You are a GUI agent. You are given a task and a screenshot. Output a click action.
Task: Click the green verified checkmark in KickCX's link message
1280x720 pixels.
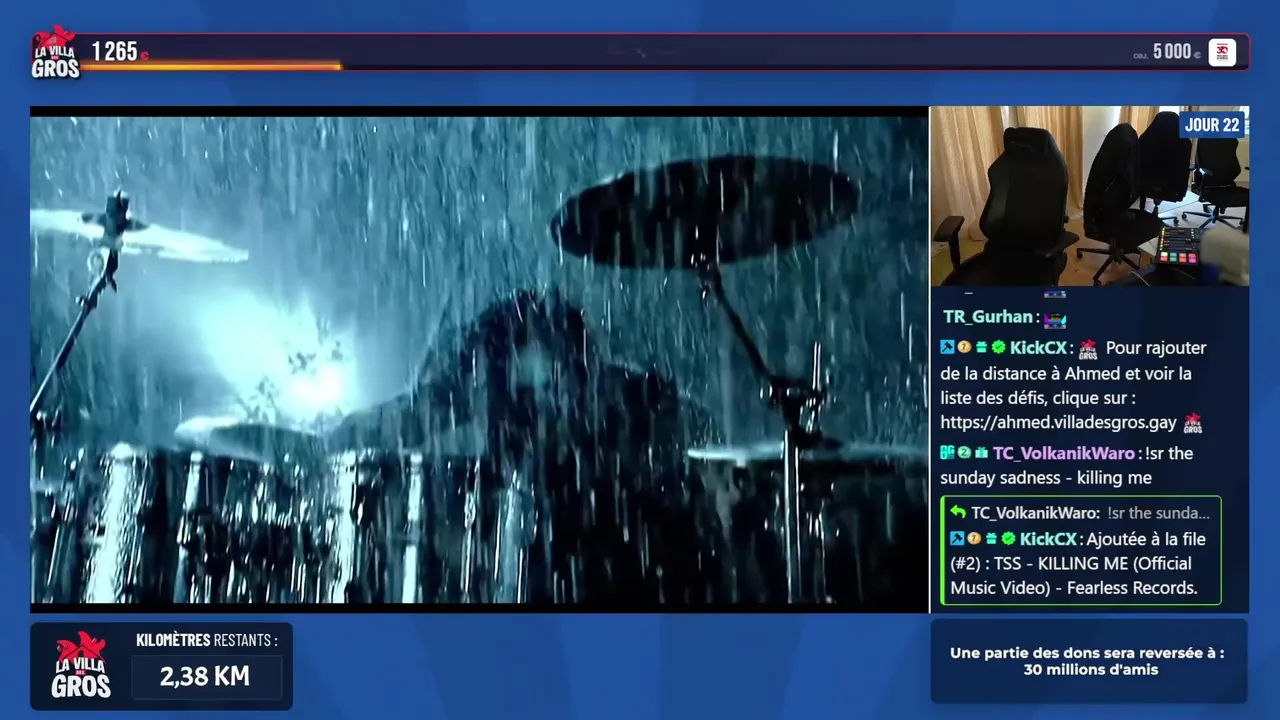click(x=997, y=348)
